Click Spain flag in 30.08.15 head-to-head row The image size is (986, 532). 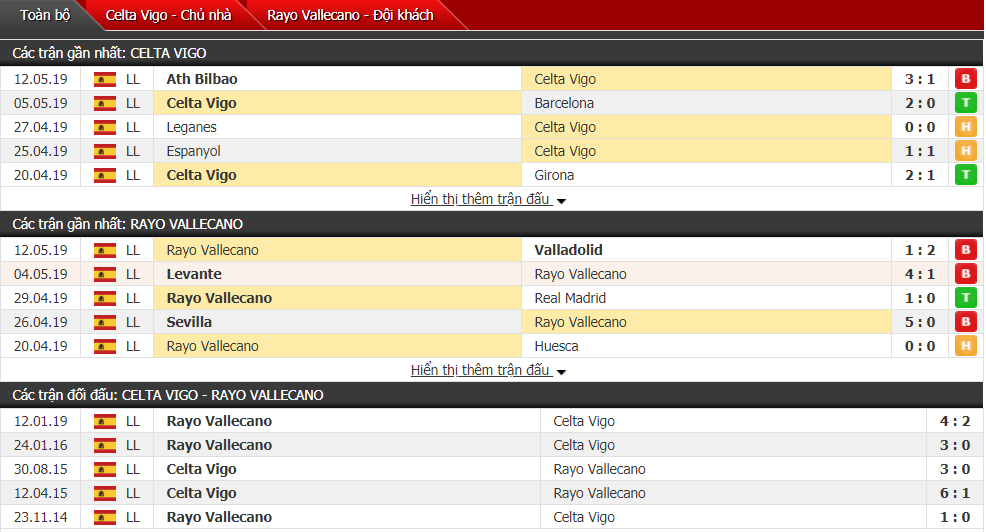click(105, 469)
